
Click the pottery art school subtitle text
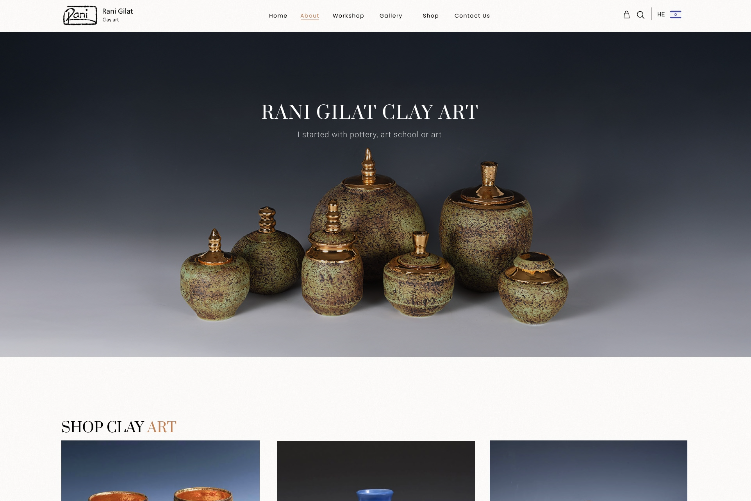369,135
